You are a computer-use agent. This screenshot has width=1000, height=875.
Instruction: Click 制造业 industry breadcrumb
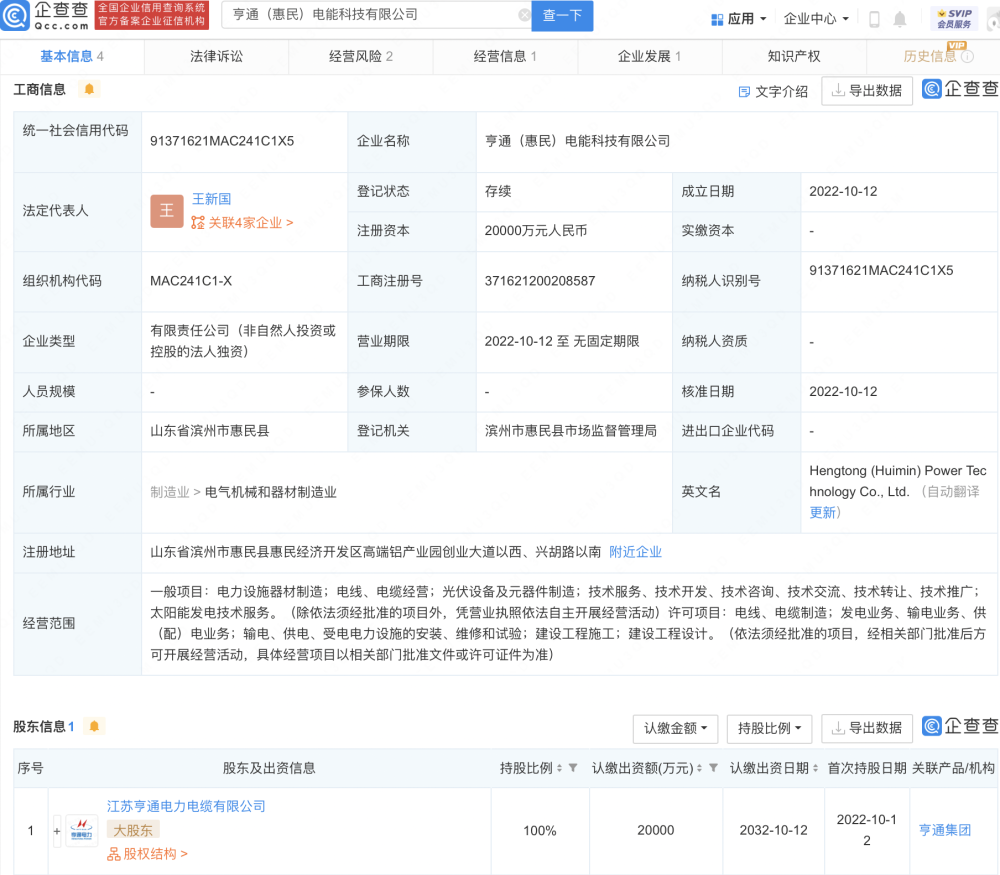point(170,492)
